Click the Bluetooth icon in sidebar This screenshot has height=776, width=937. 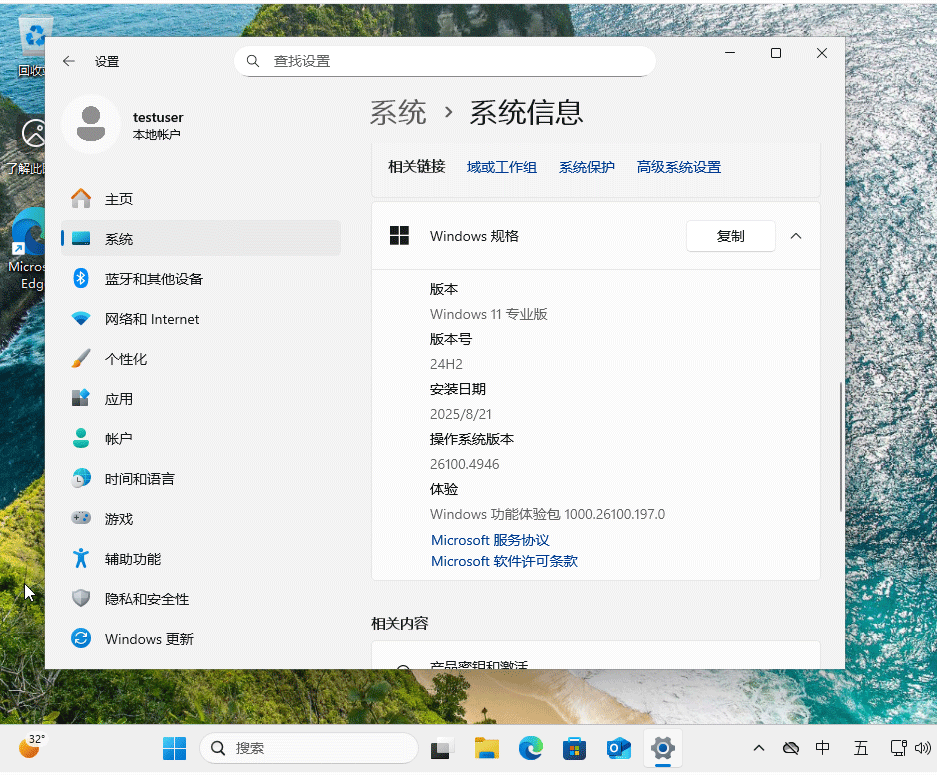[x=81, y=278]
